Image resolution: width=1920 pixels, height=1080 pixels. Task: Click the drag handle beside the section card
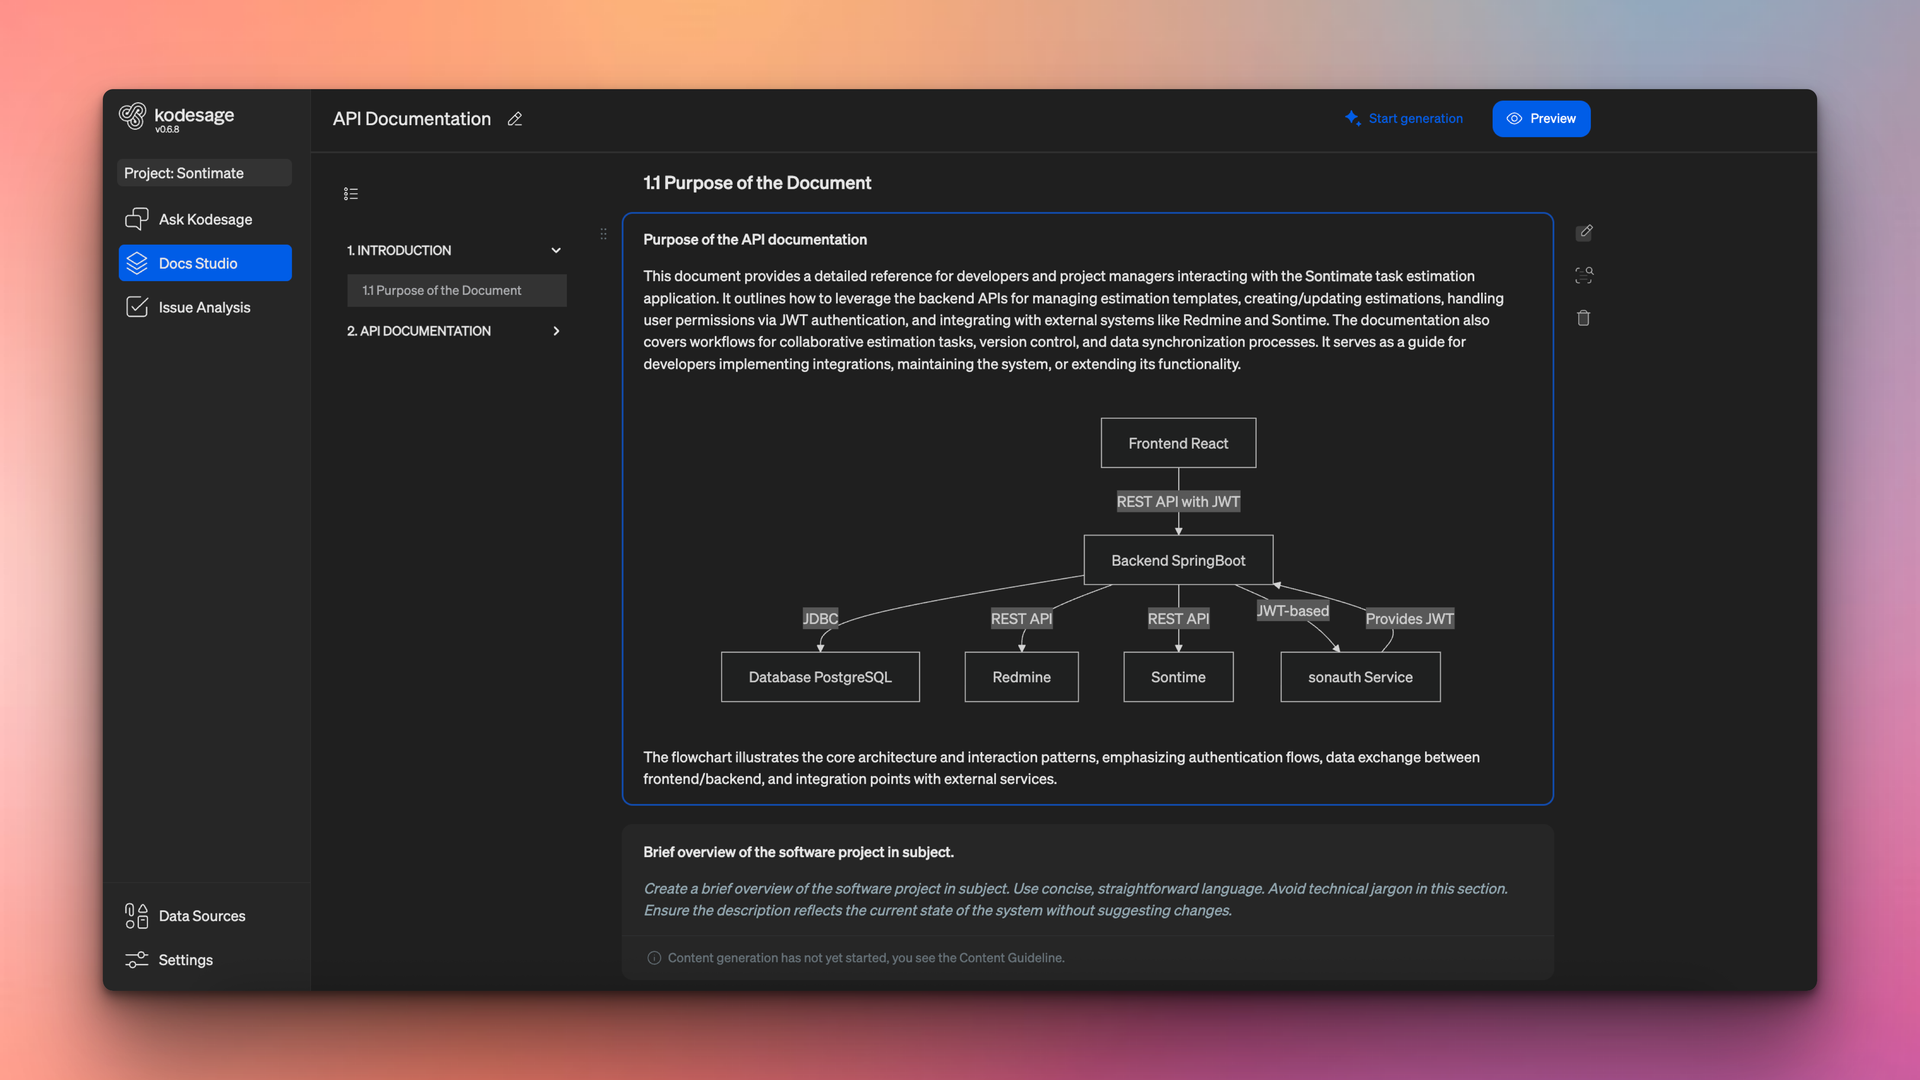[x=603, y=234]
